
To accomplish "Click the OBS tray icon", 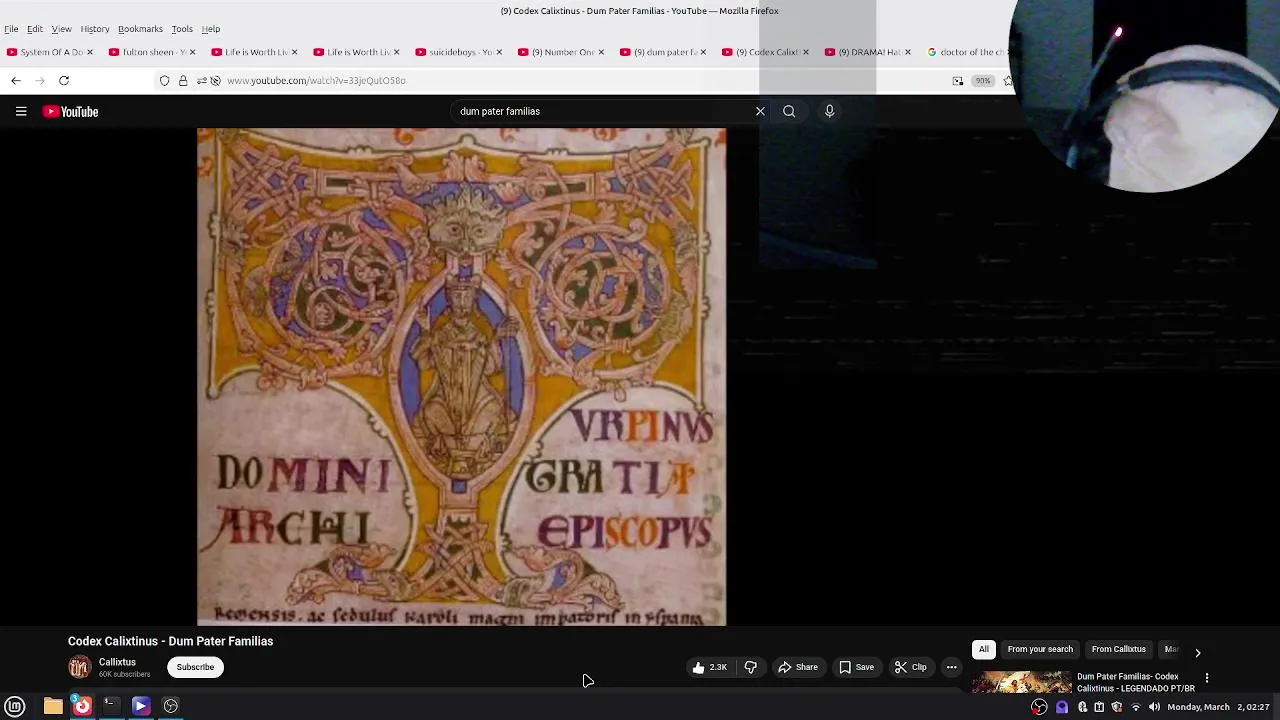I will click(1040, 707).
